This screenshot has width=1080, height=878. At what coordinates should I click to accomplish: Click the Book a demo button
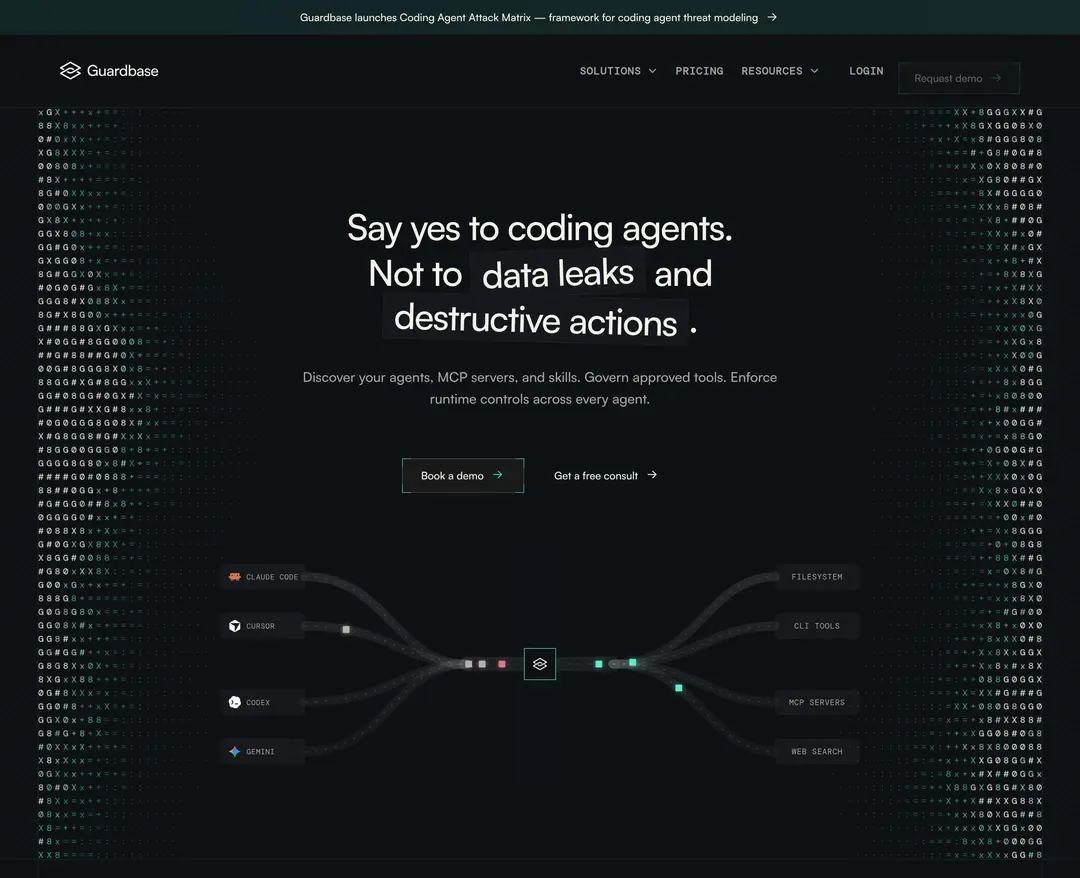coord(463,475)
